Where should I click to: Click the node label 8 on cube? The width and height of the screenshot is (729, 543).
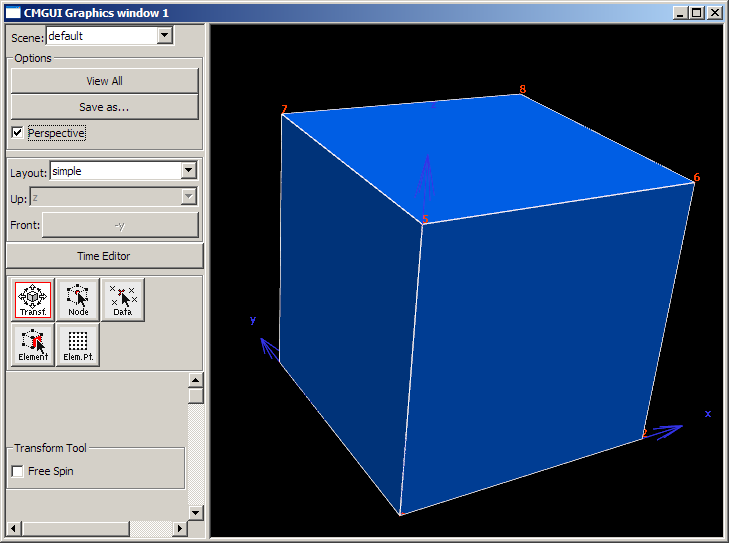click(523, 89)
